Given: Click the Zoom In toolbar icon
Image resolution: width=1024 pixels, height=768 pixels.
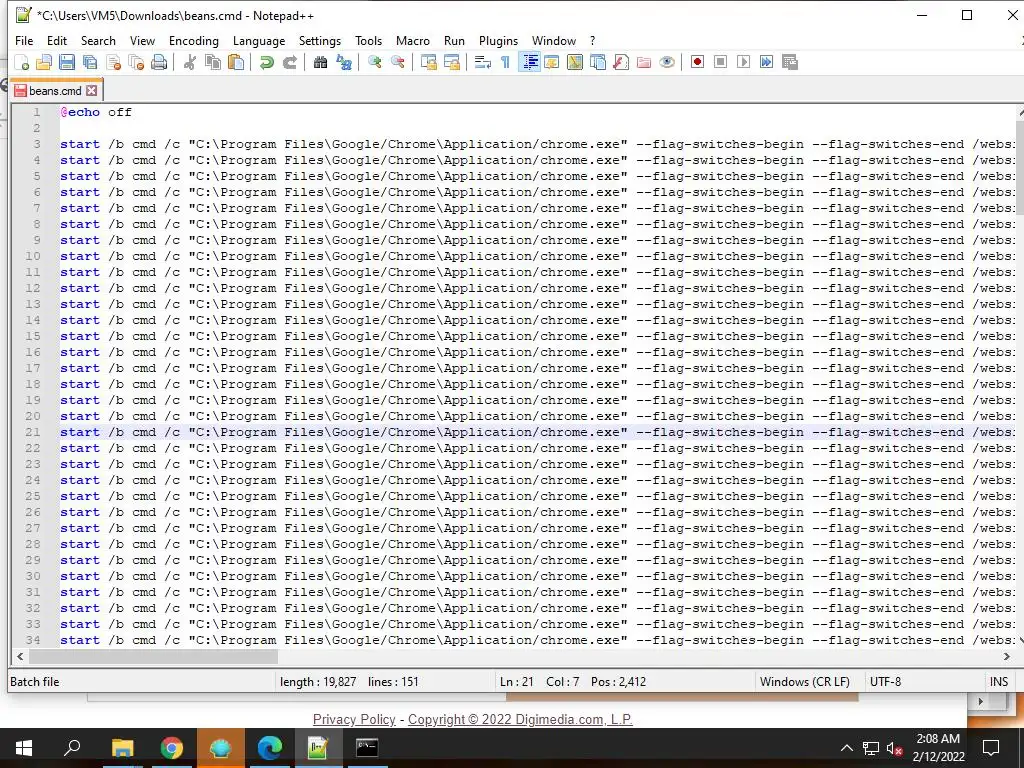Looking at the screenshot, I should 374,63.
